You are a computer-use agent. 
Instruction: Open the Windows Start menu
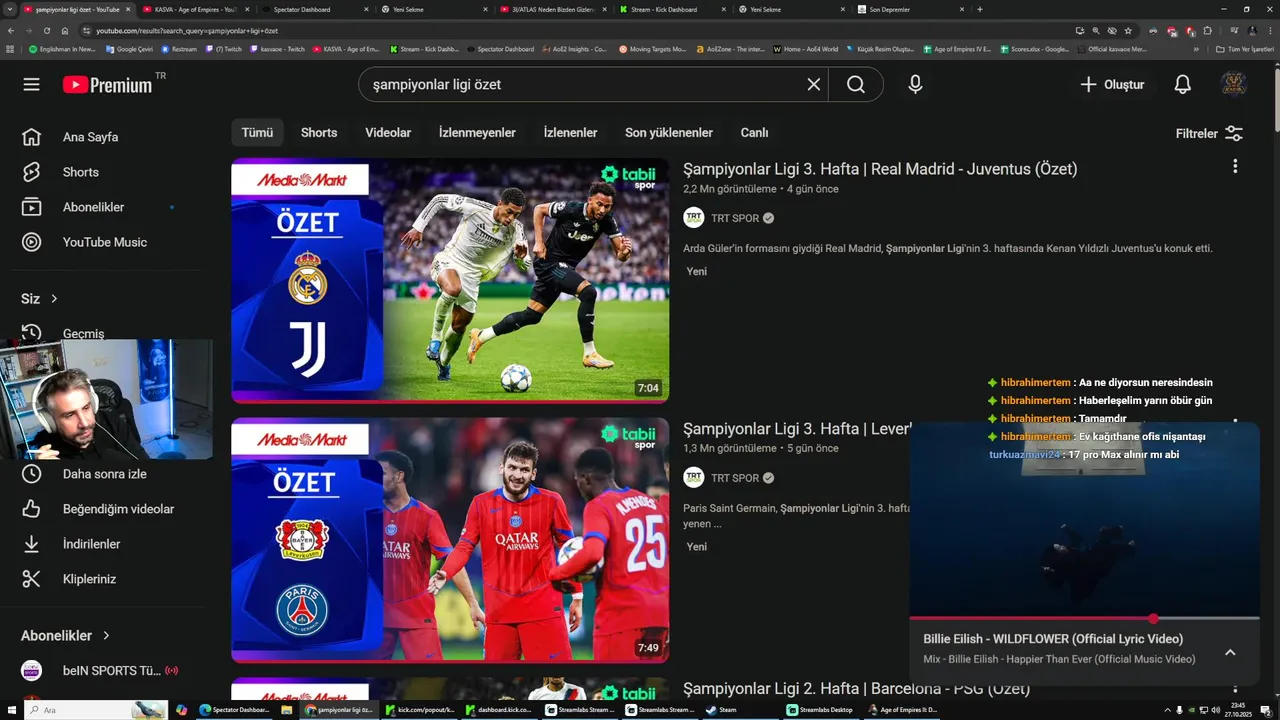point(10,710)
